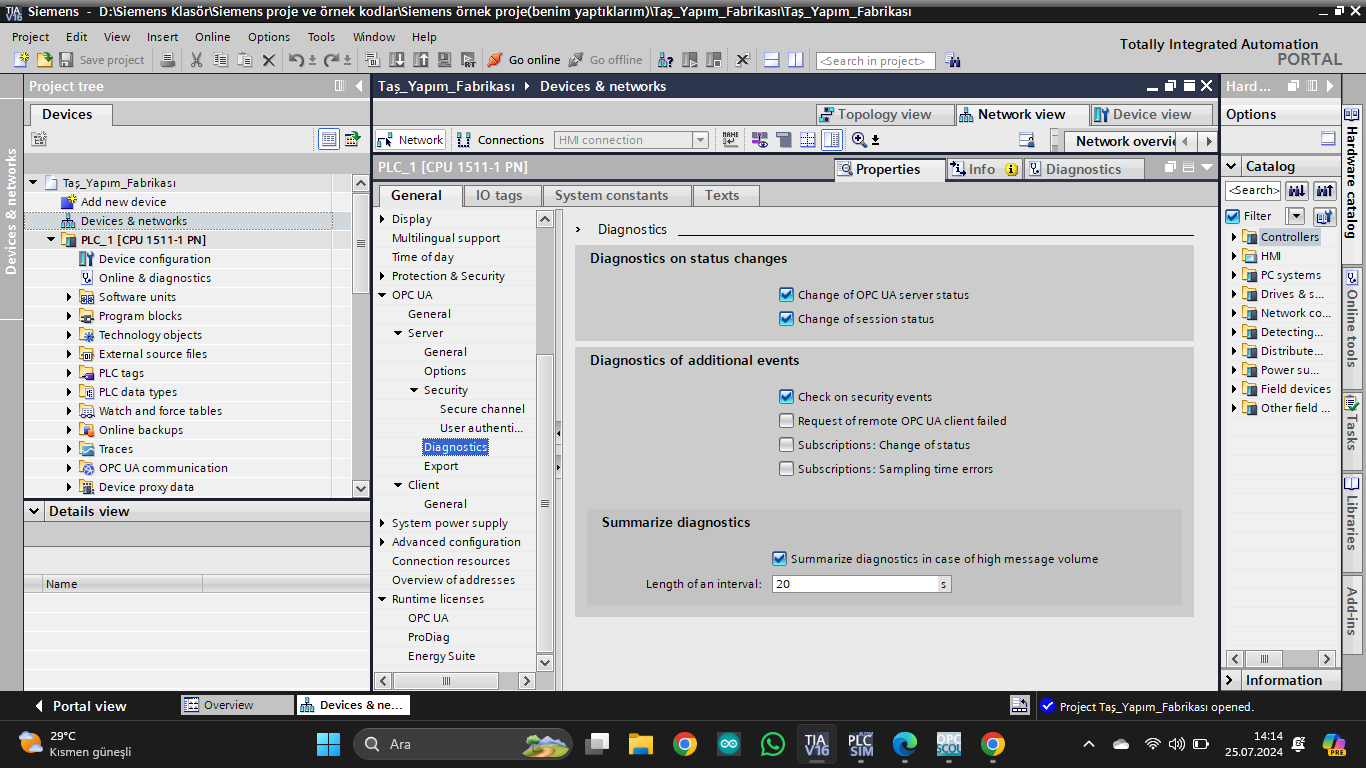Click the Paste toolbar icon

(244, 60)
